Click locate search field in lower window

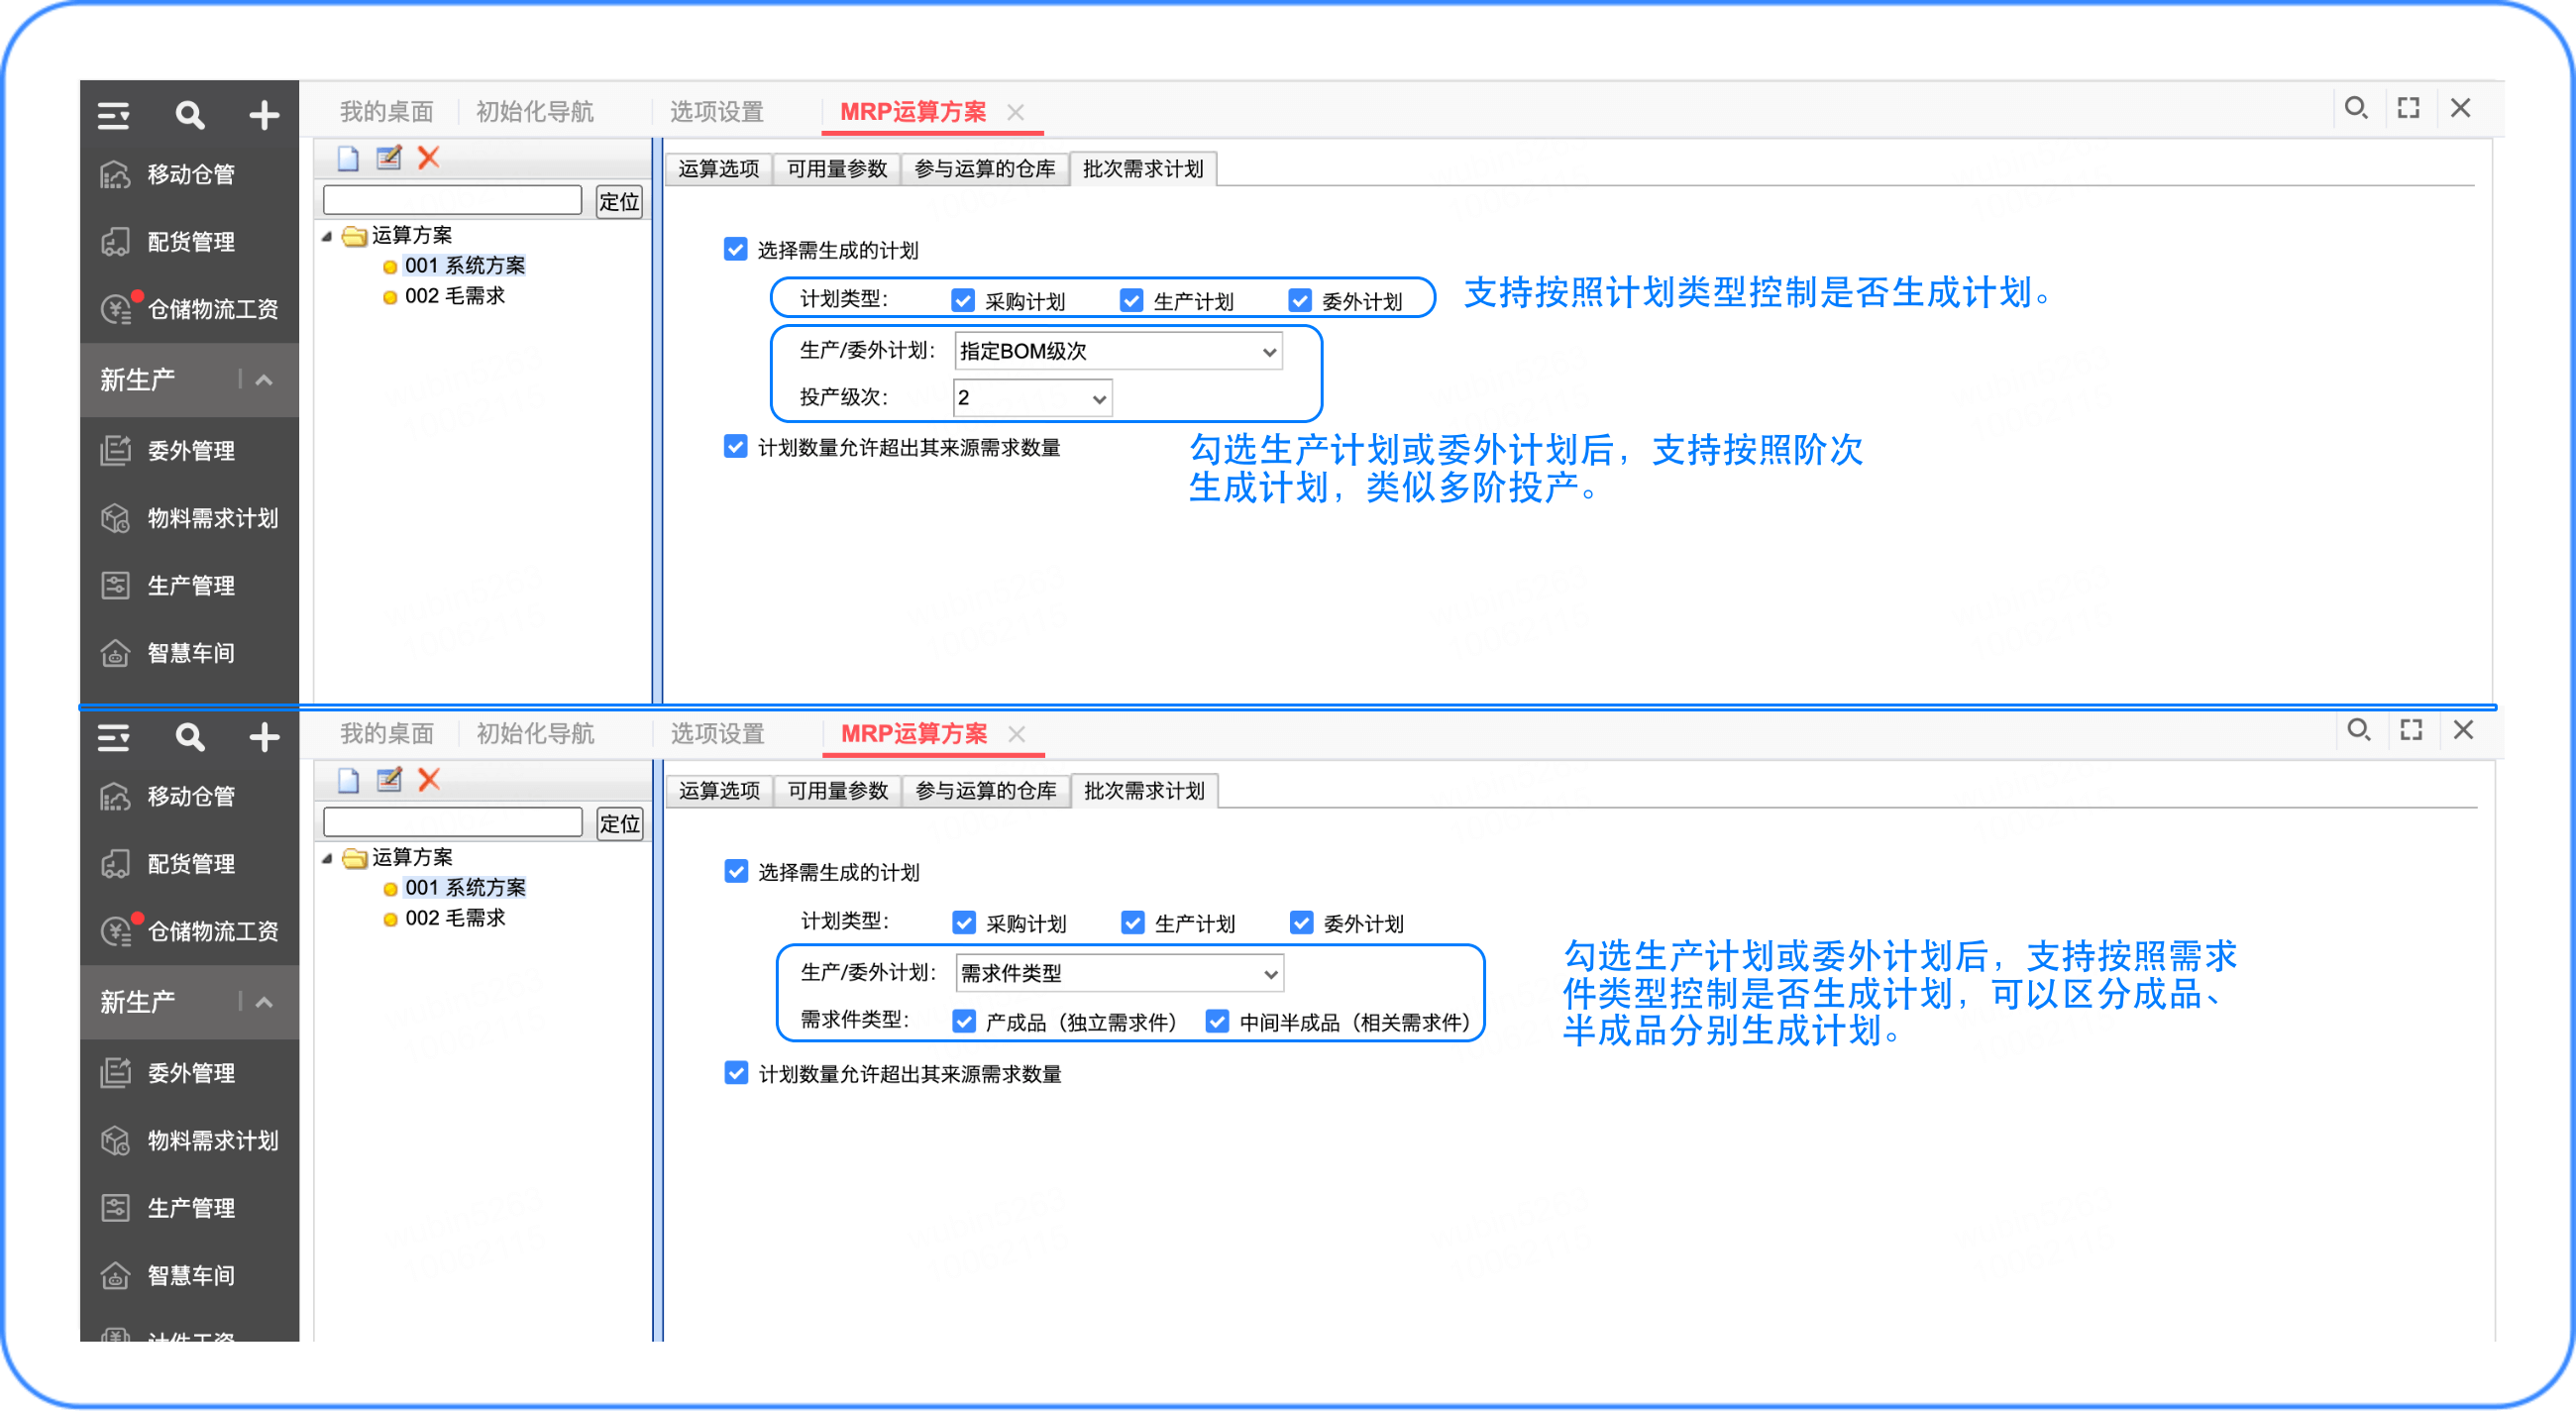(x=452, y=822)
